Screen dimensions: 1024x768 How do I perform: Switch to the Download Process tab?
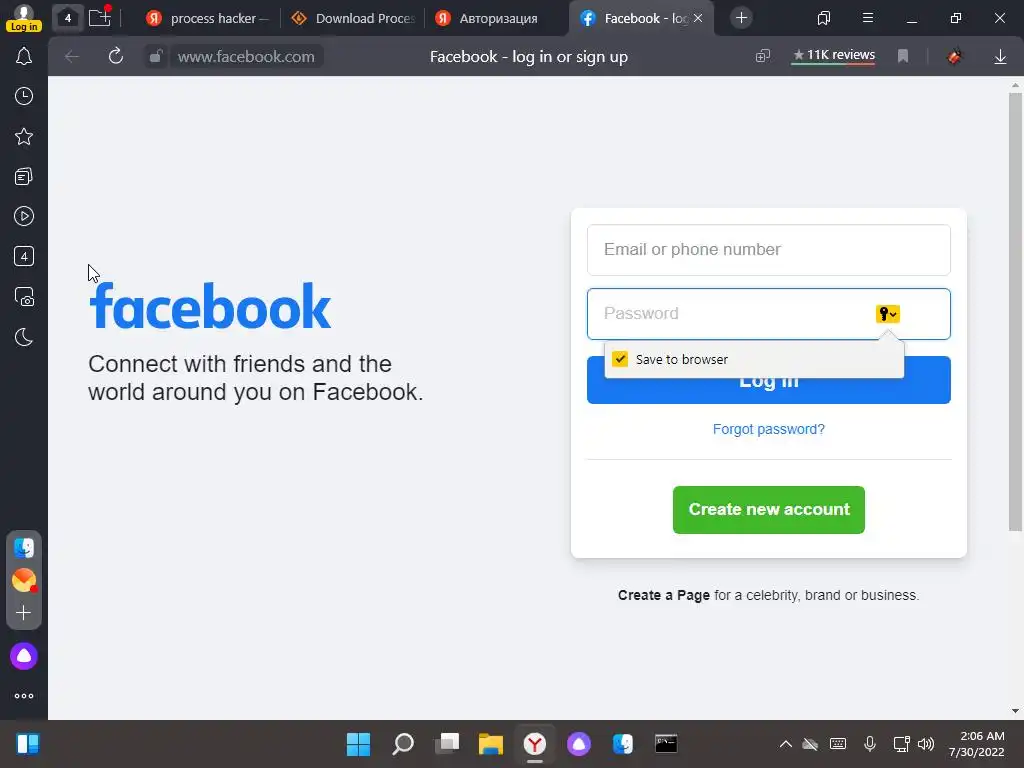tap(353, 18)
